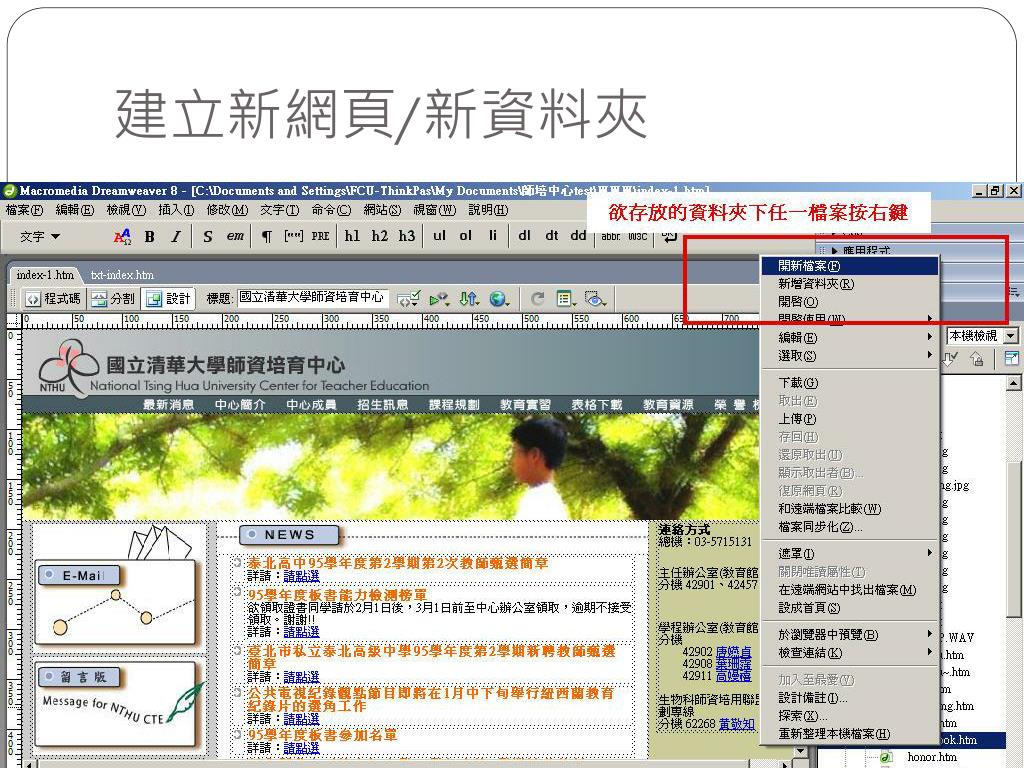Click the 黃敬知 contact link
The width and height of the screenshot is (1024, 768).
coord(737,724)
